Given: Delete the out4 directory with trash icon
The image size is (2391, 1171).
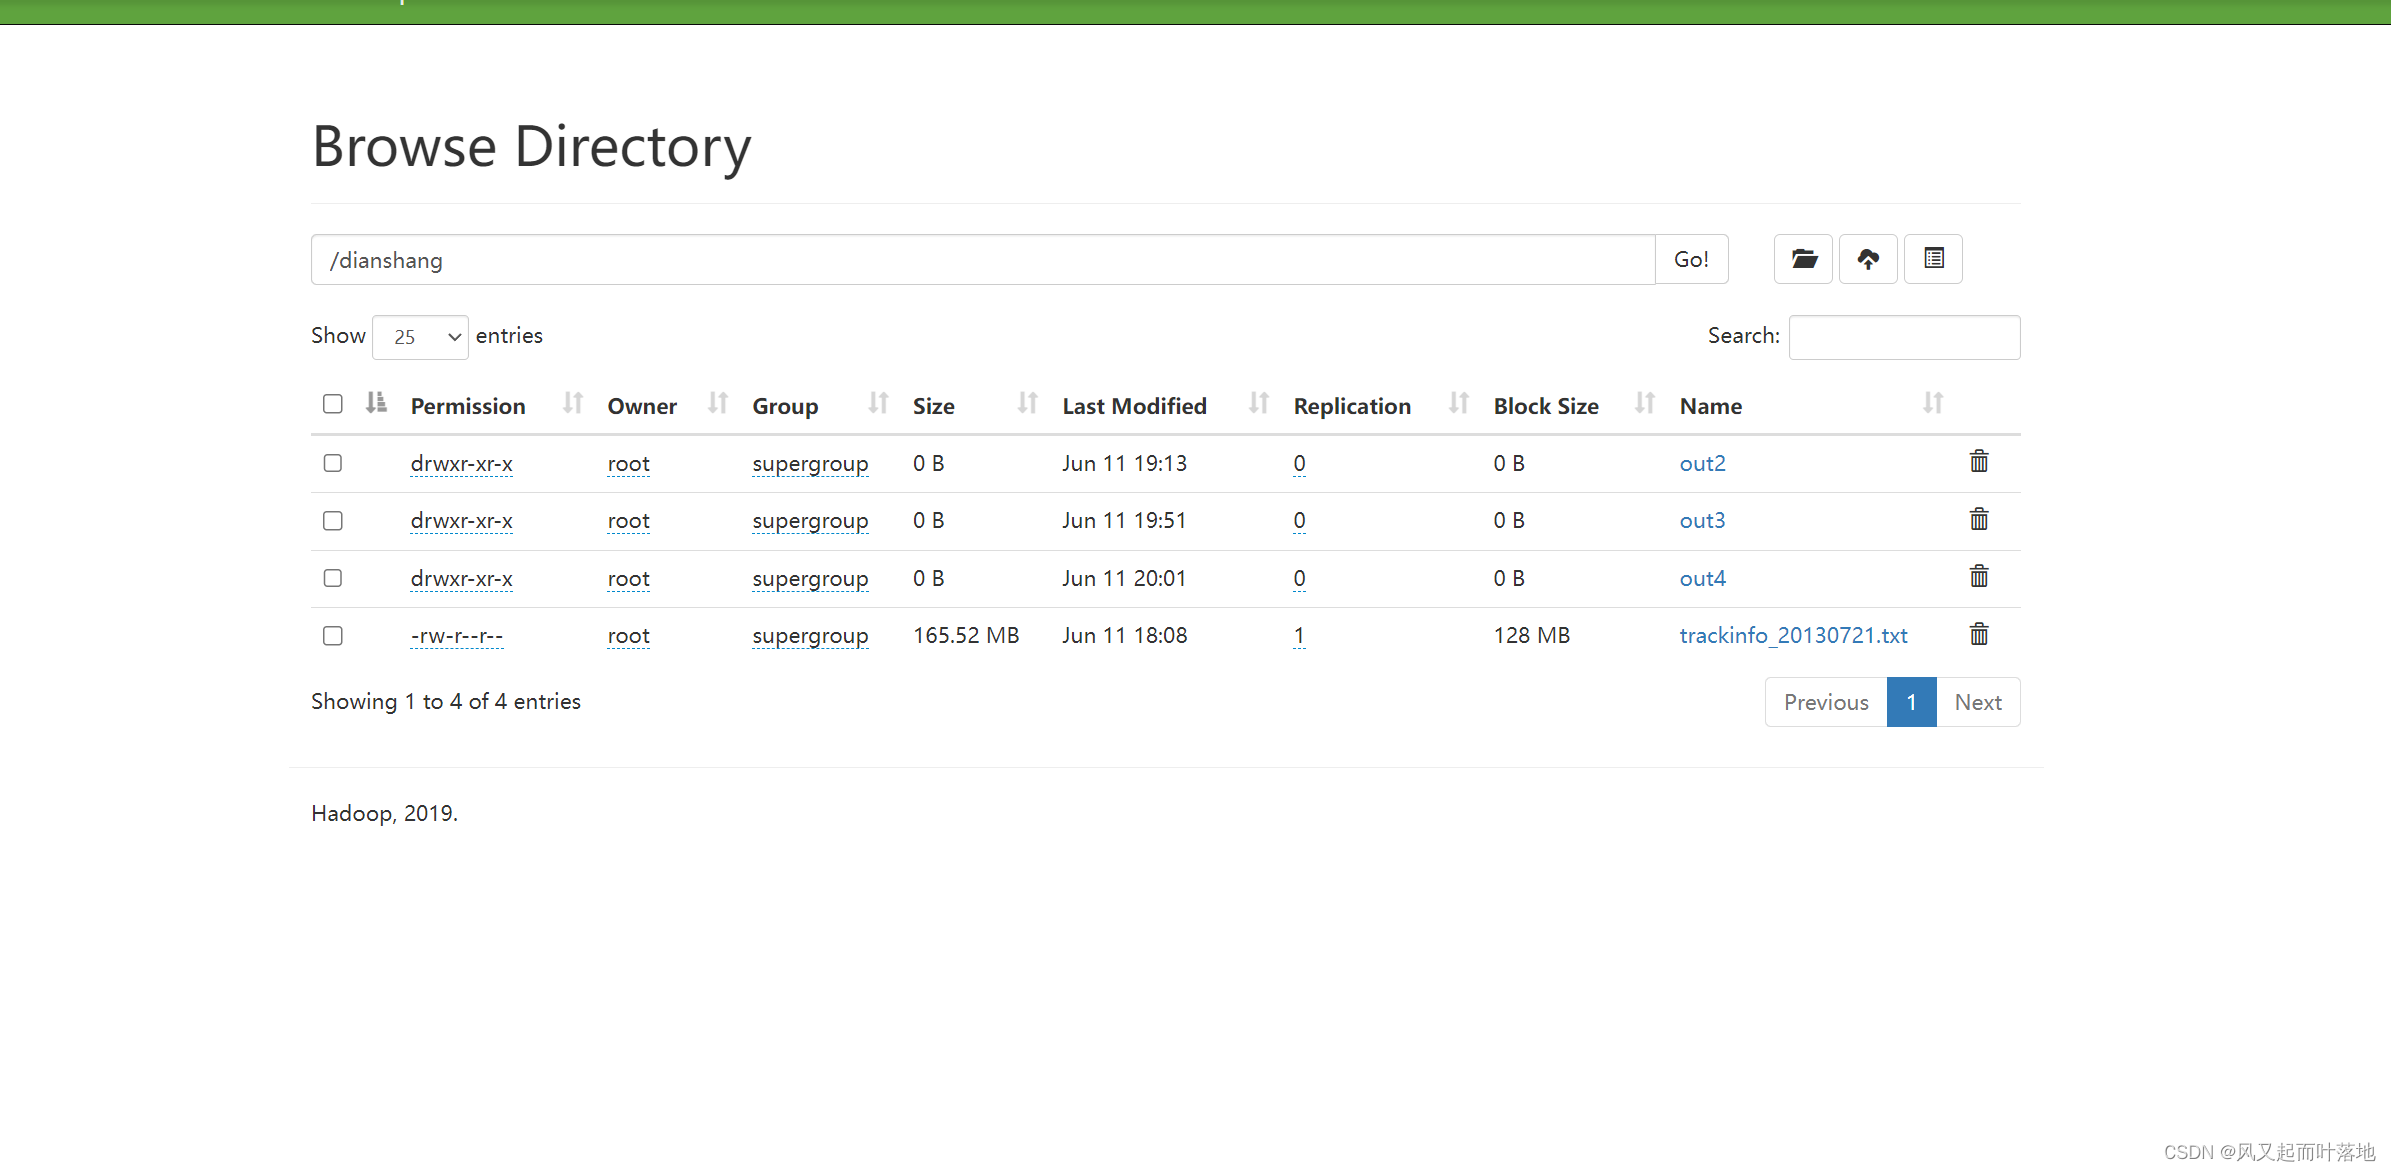Looking at the screenshot, I should pyautogui.click(x=1979, y=577).
